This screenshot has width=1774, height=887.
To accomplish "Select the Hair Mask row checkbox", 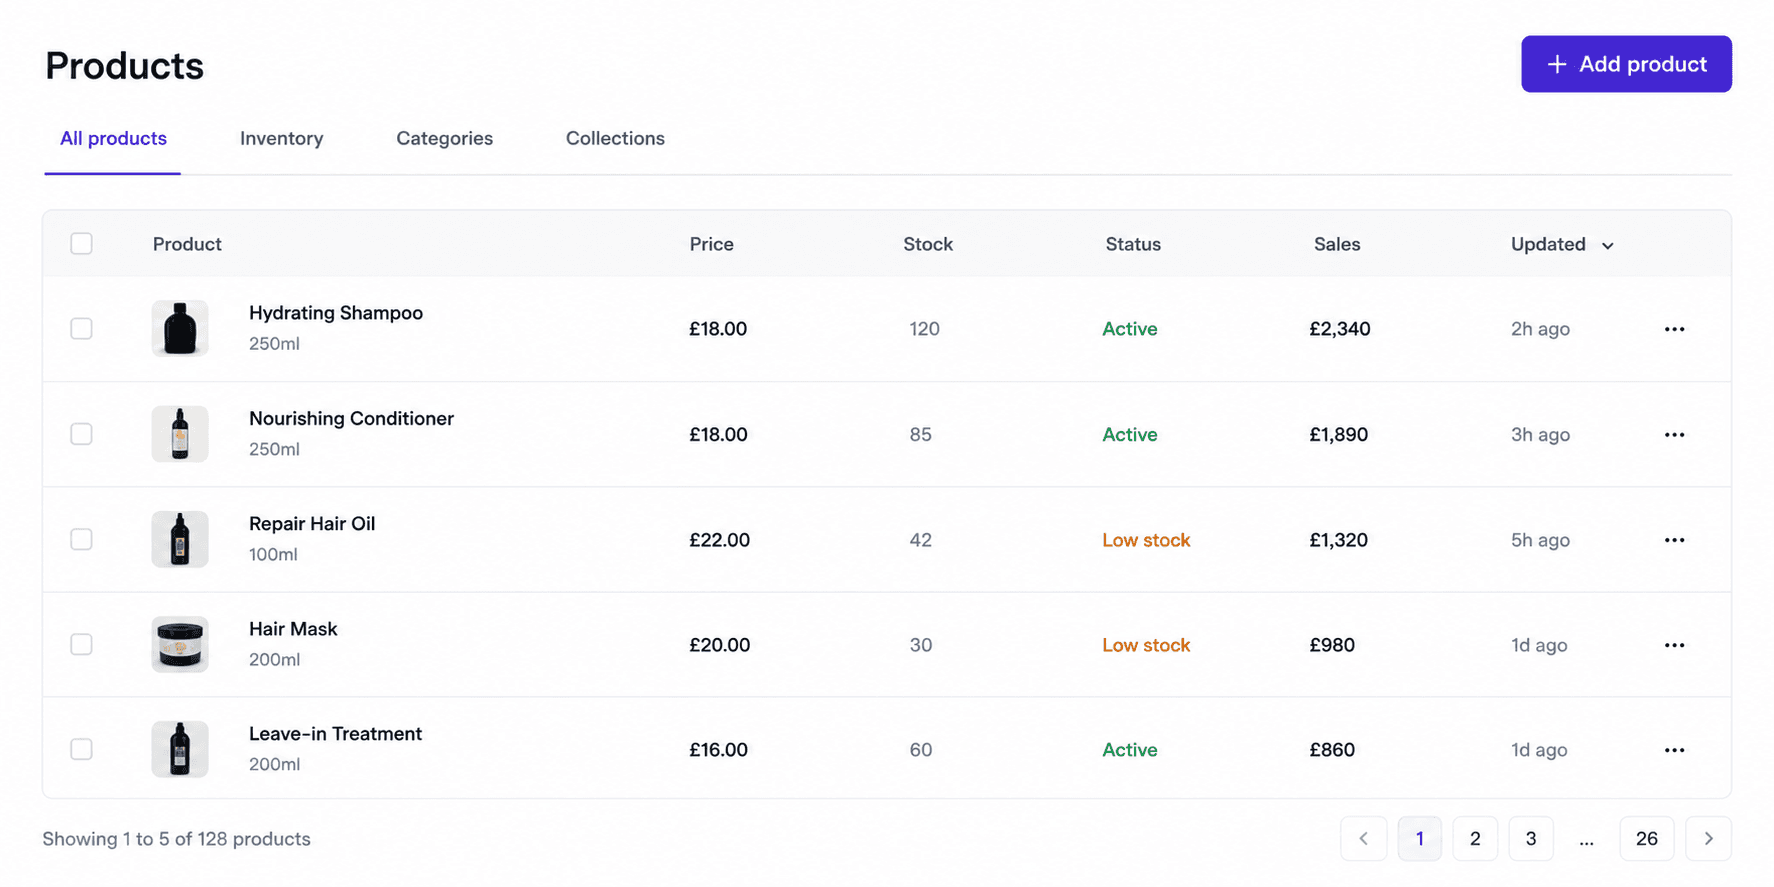I will (x=82, y=644).
